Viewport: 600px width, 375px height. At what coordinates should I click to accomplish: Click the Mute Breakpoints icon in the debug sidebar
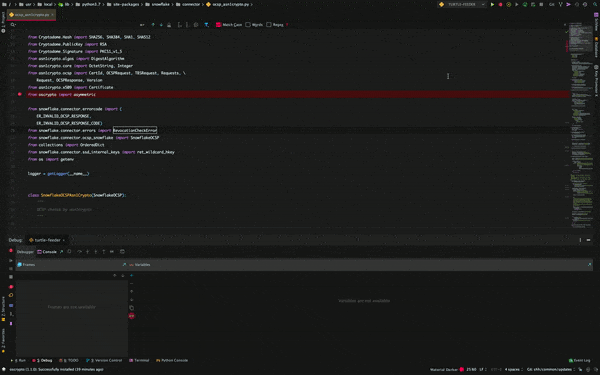(11, 295)
